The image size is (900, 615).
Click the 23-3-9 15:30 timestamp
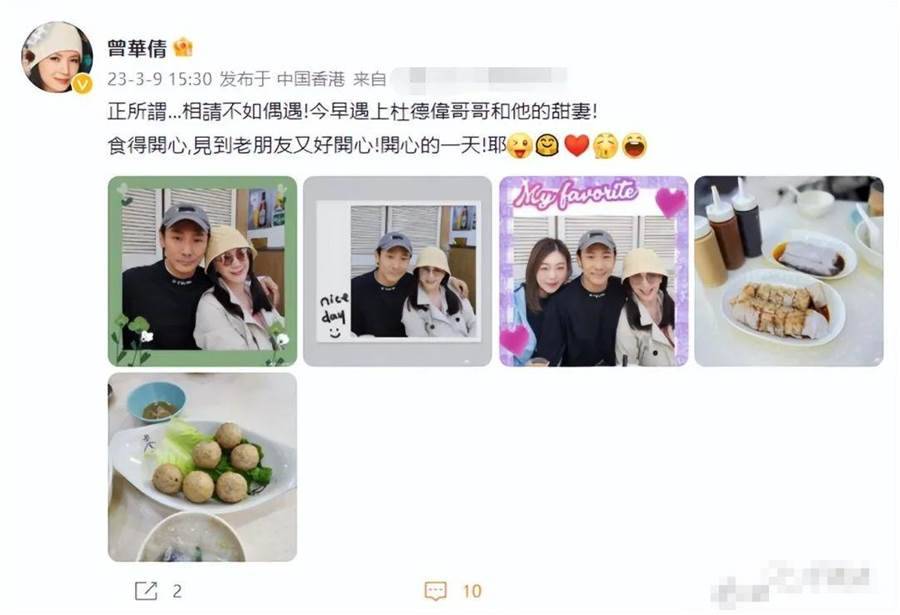coord(160,79)
